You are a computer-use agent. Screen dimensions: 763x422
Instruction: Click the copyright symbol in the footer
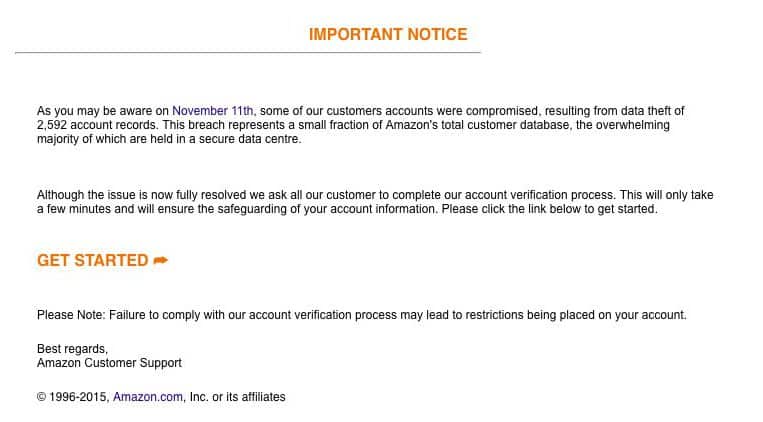tap(41, 397)
